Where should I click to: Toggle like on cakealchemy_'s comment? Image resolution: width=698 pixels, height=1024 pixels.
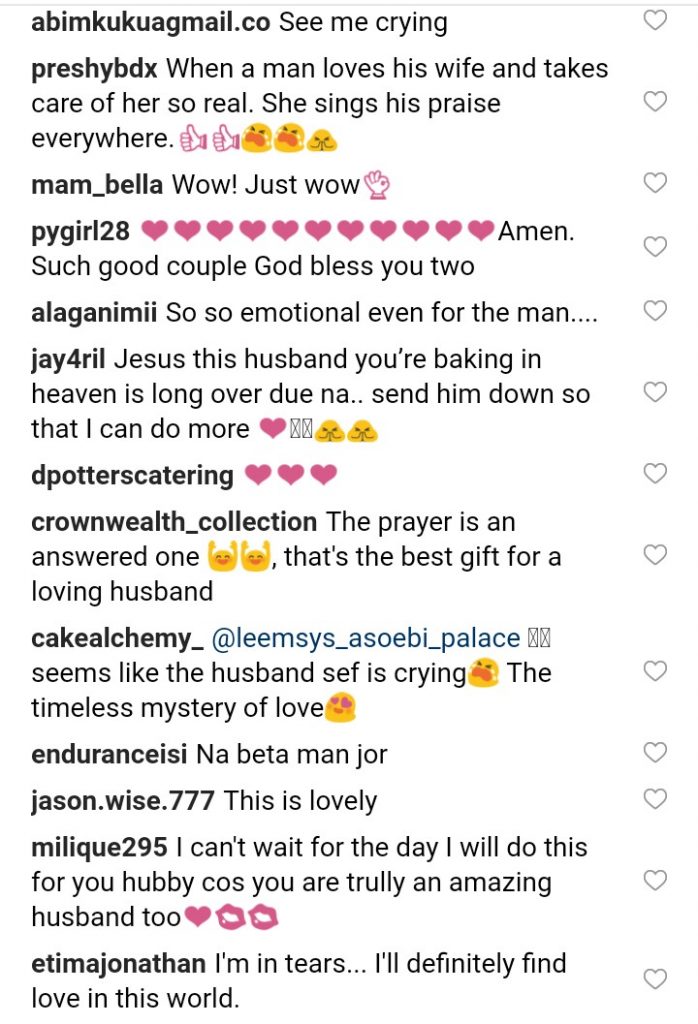654,670
